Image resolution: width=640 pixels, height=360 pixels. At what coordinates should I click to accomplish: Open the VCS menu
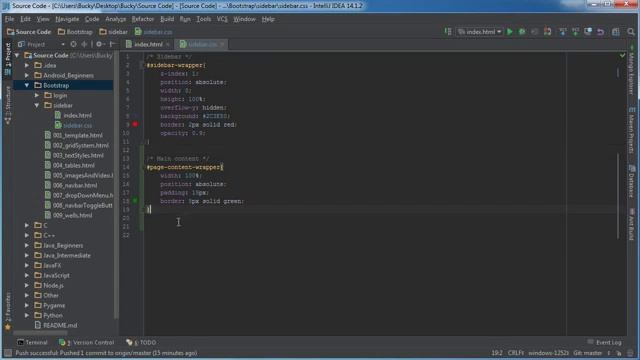[222, 19]
